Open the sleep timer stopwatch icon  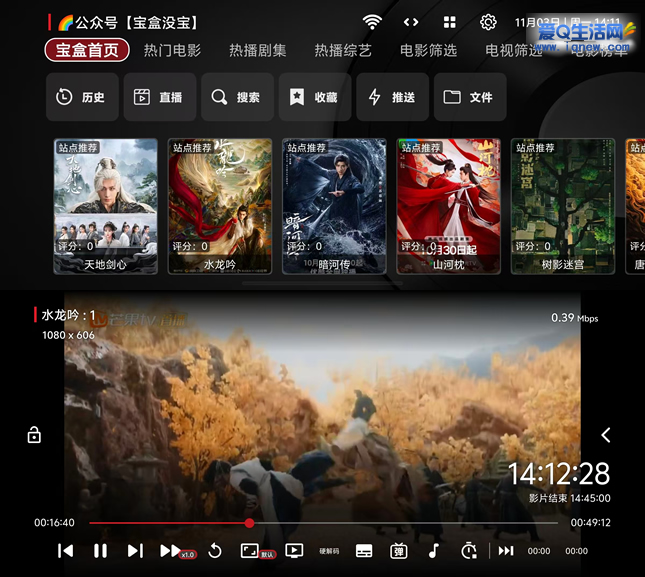(469, 551)
